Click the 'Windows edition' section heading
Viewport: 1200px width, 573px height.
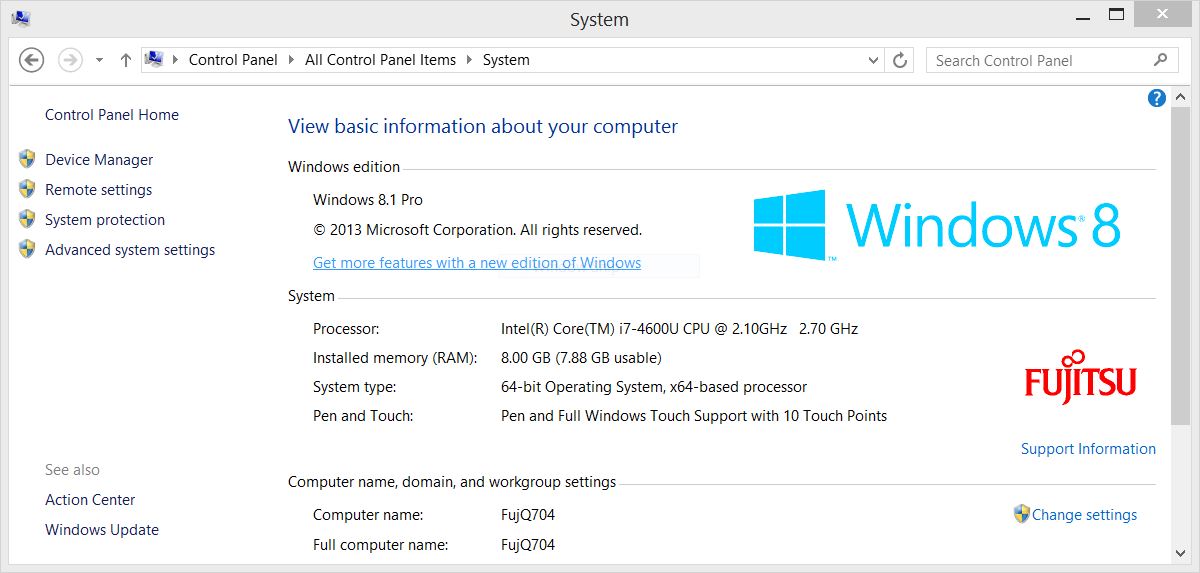(x=344, y=167)
